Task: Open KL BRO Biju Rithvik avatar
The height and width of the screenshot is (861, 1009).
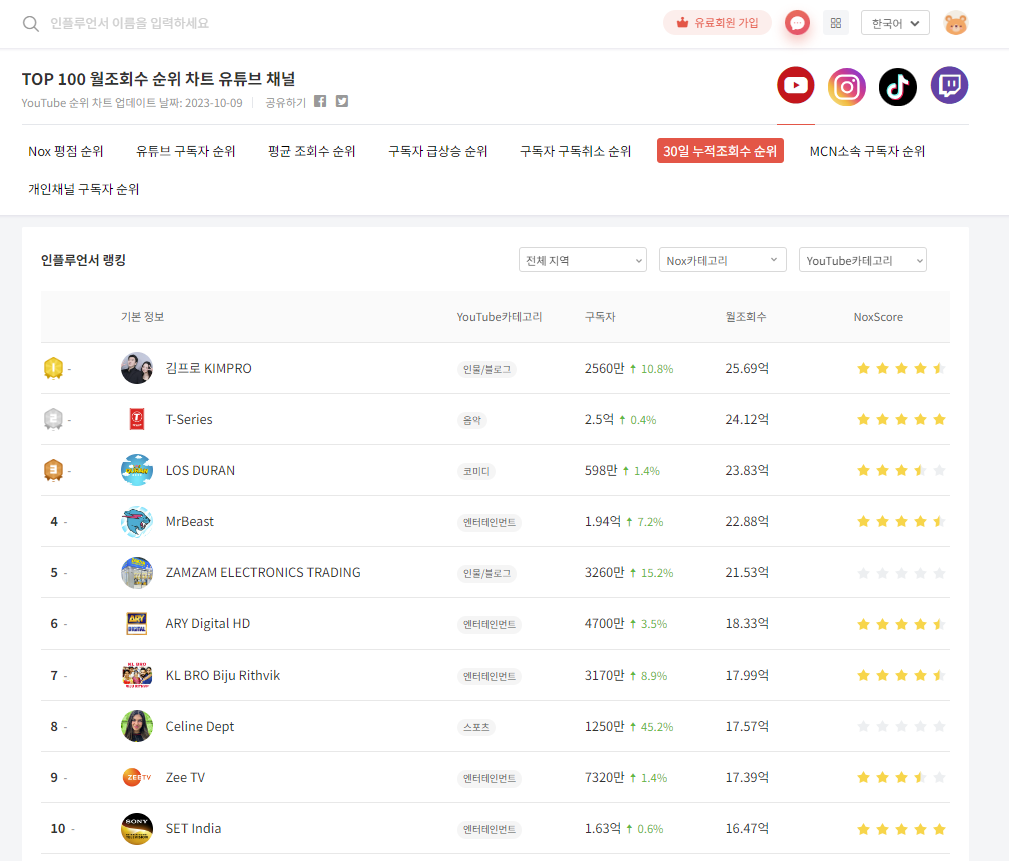Action: (137, 675)
